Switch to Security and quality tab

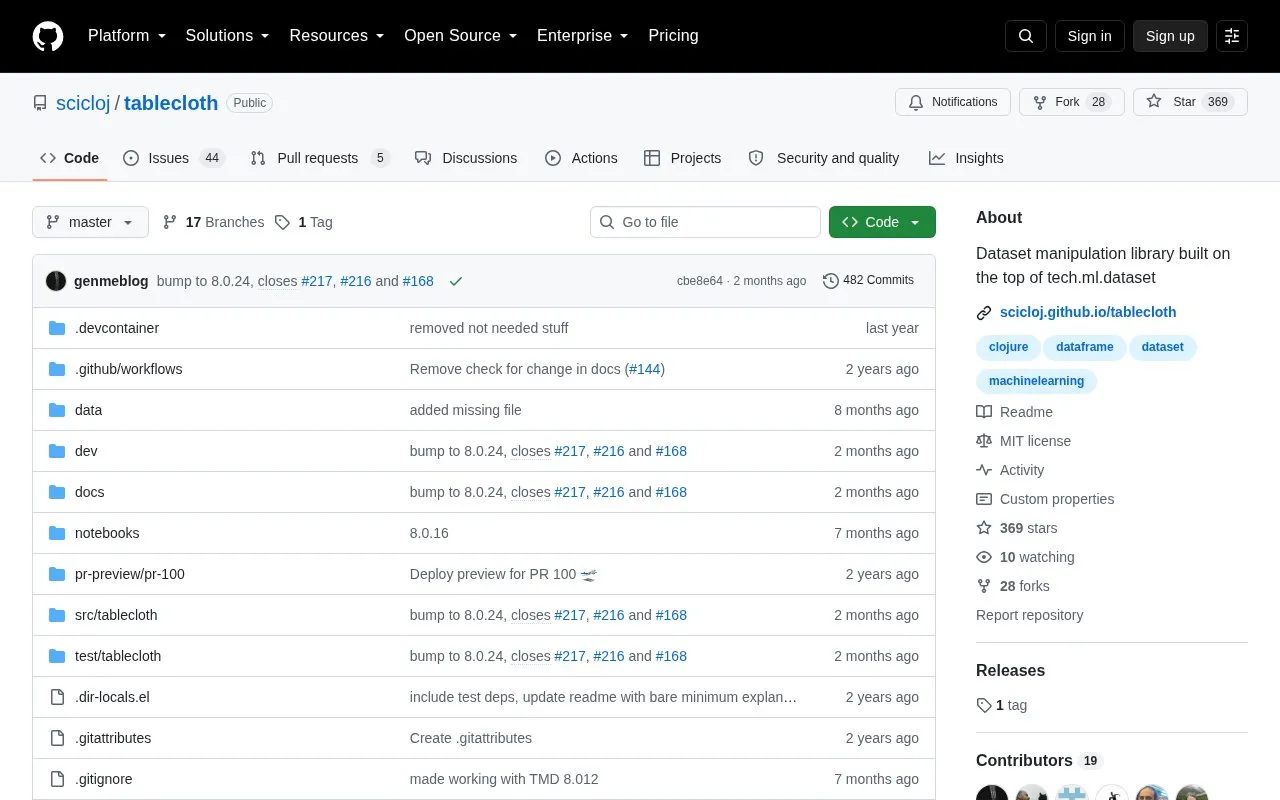click(x=824, y=158)
